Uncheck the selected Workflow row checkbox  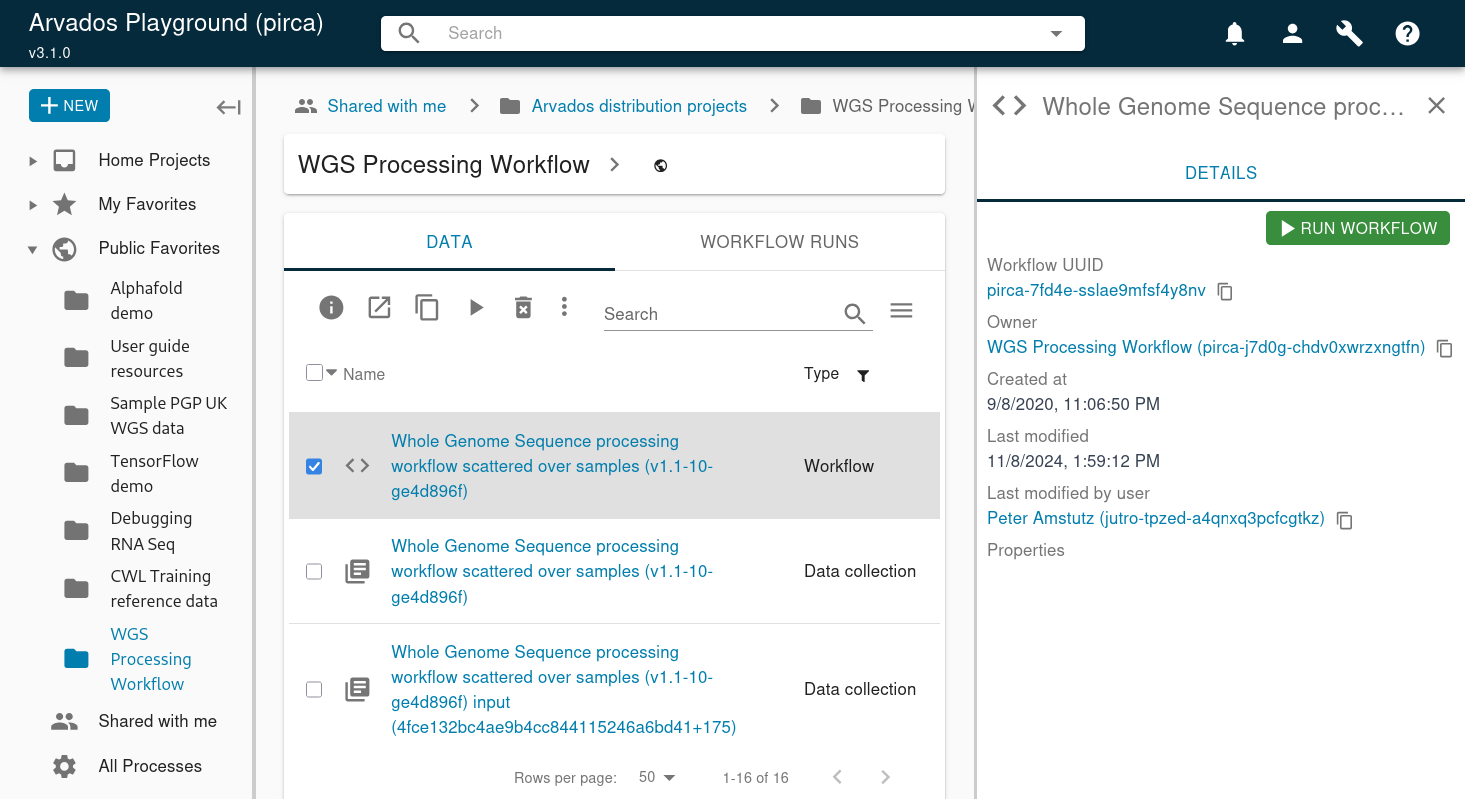314,466
